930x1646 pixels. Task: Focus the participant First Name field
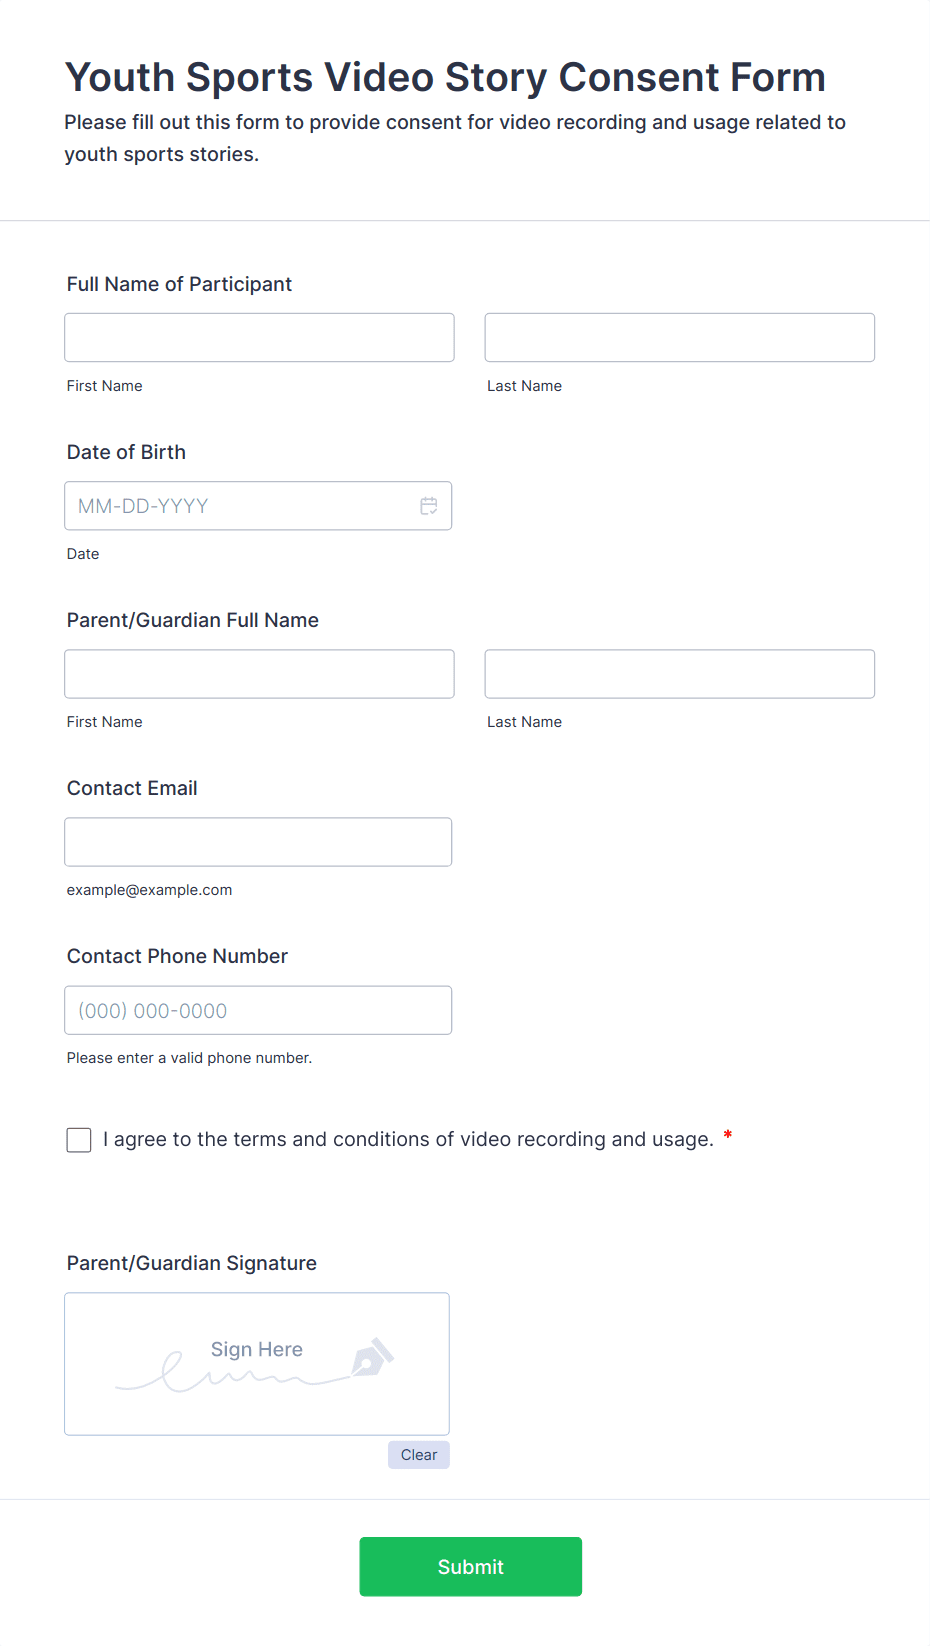tap(259, 338)
